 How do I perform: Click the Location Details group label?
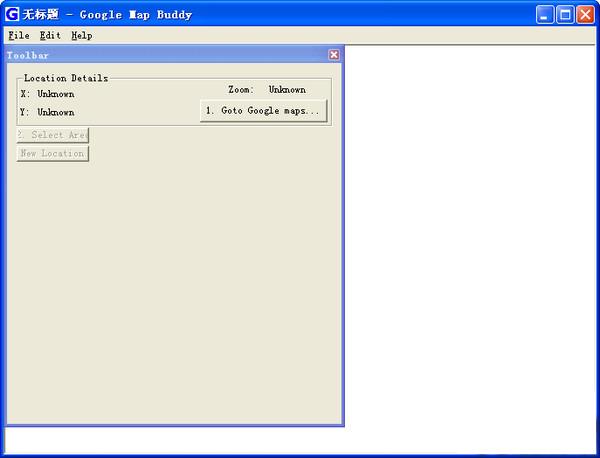(x=66, y=78)
